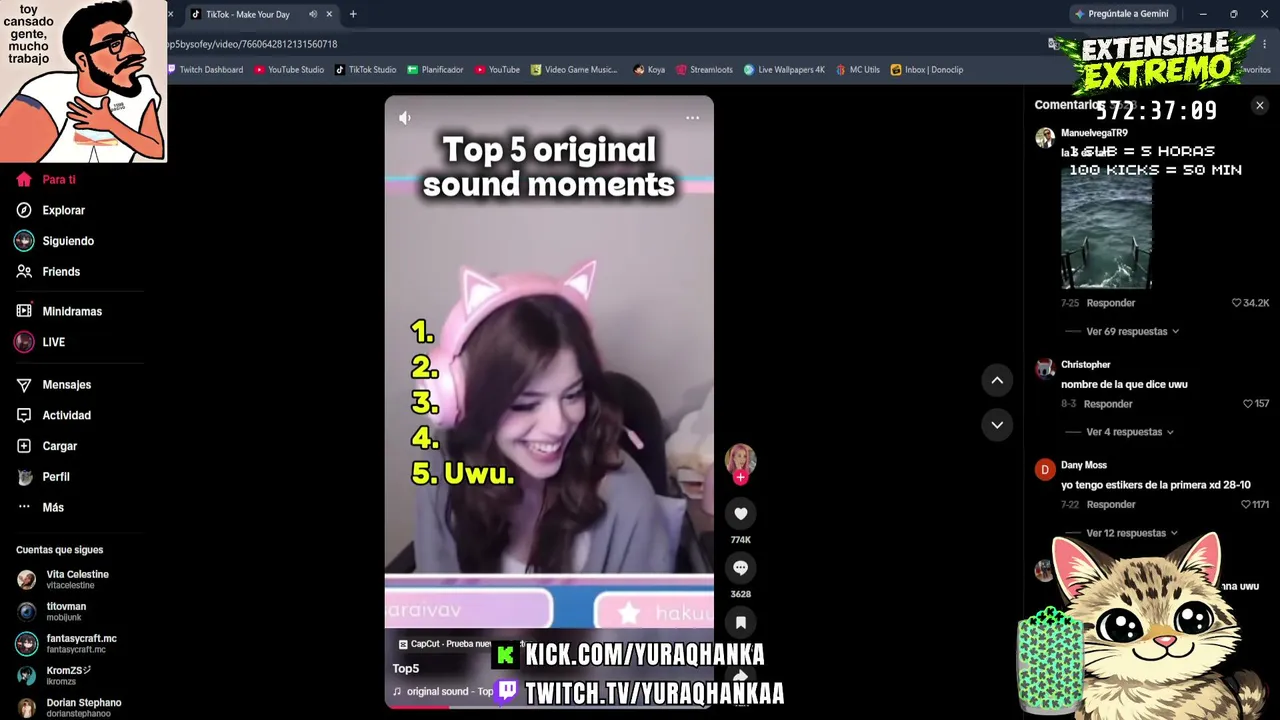This screenshot has width=1280, height=720.
Task: Open Perfil page
Action: pyautogui.click(x=43, y=477)
